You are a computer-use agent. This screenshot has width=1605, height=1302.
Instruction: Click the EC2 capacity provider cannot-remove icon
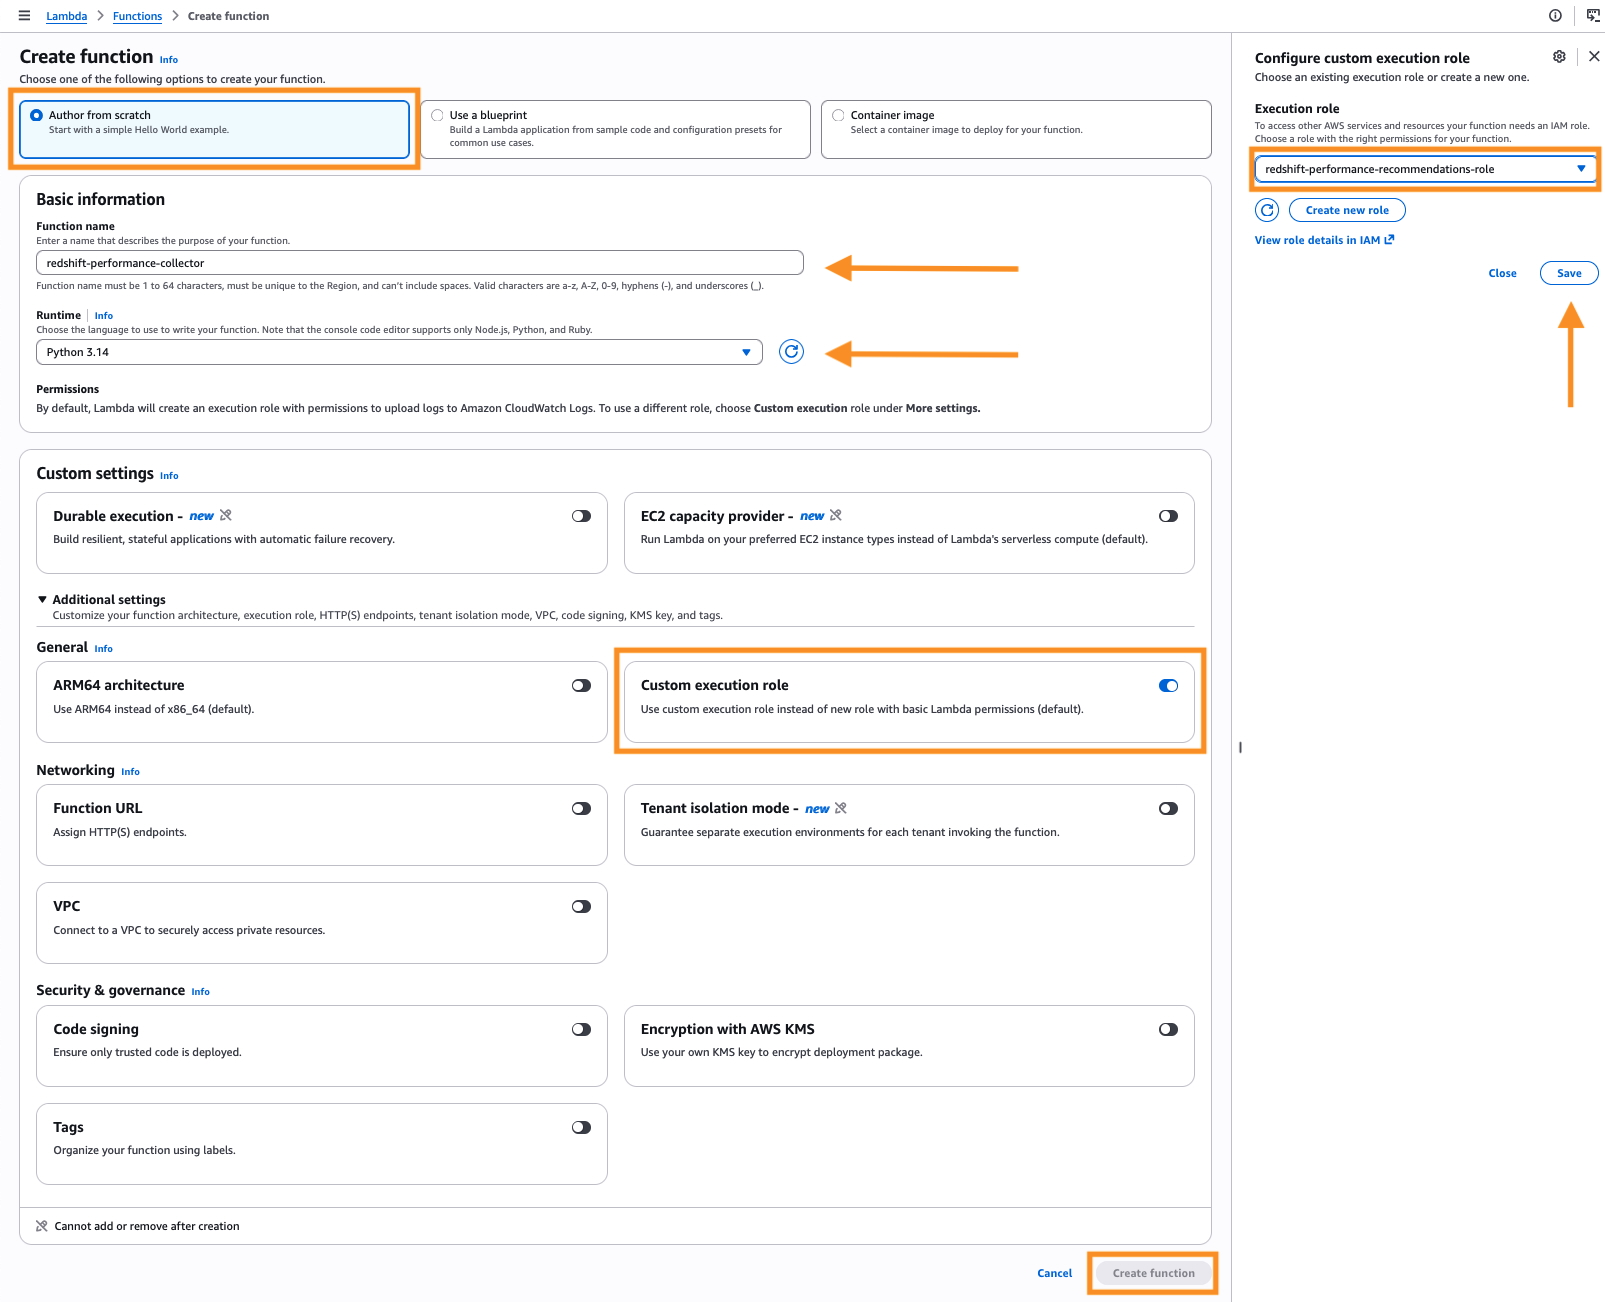pos(836,516)
